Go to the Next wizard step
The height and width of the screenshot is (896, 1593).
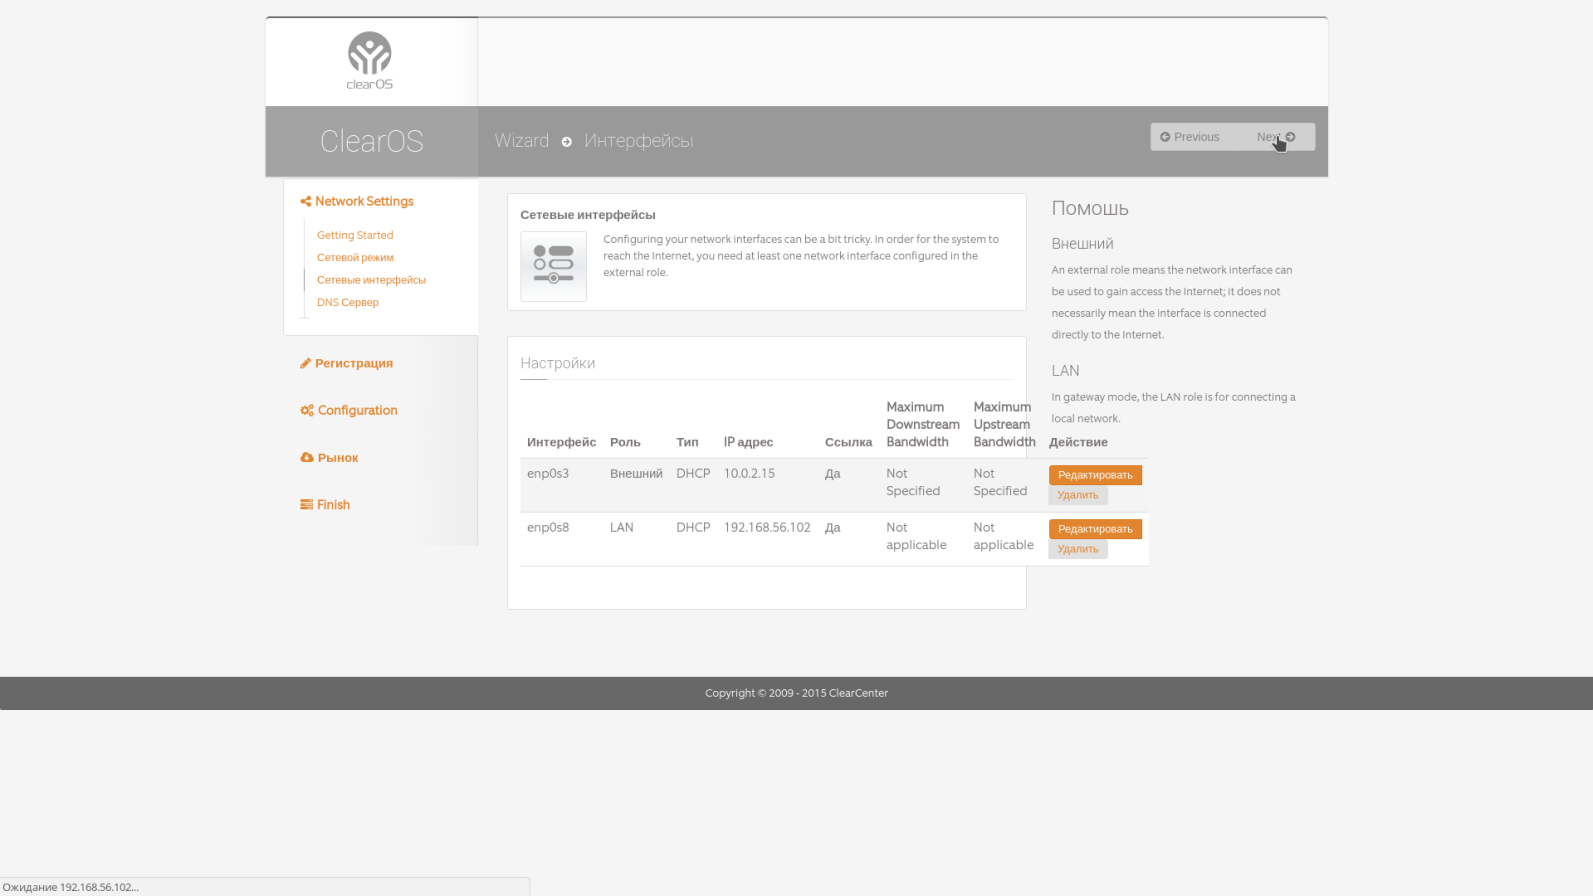[x=1276, y=137]
